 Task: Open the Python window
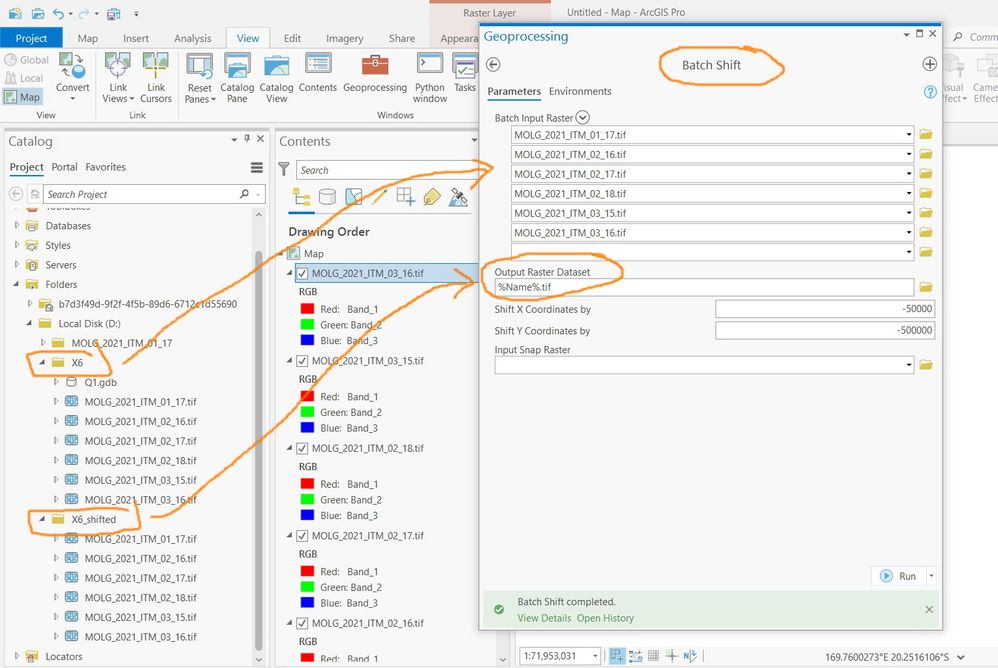[430, 77]
